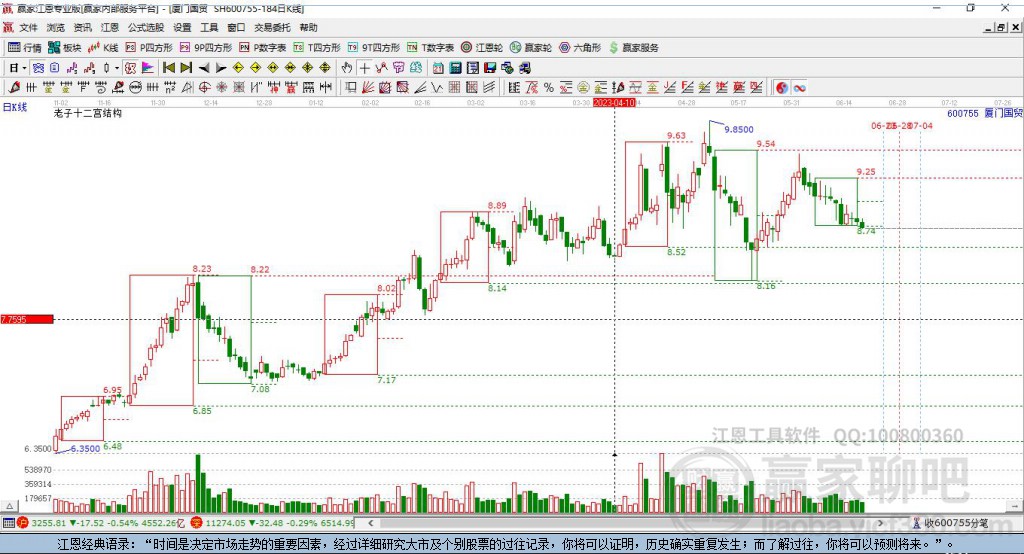Select the percent % retracement tool

pyautogui.click(x=549, y=88)
